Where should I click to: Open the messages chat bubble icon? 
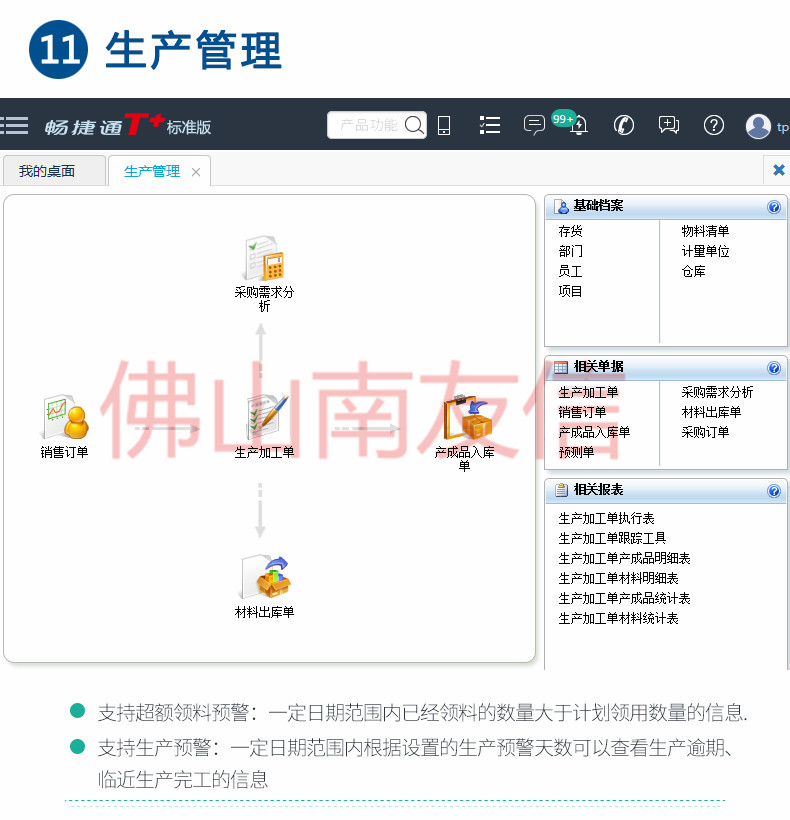click(x=534, y=126)
